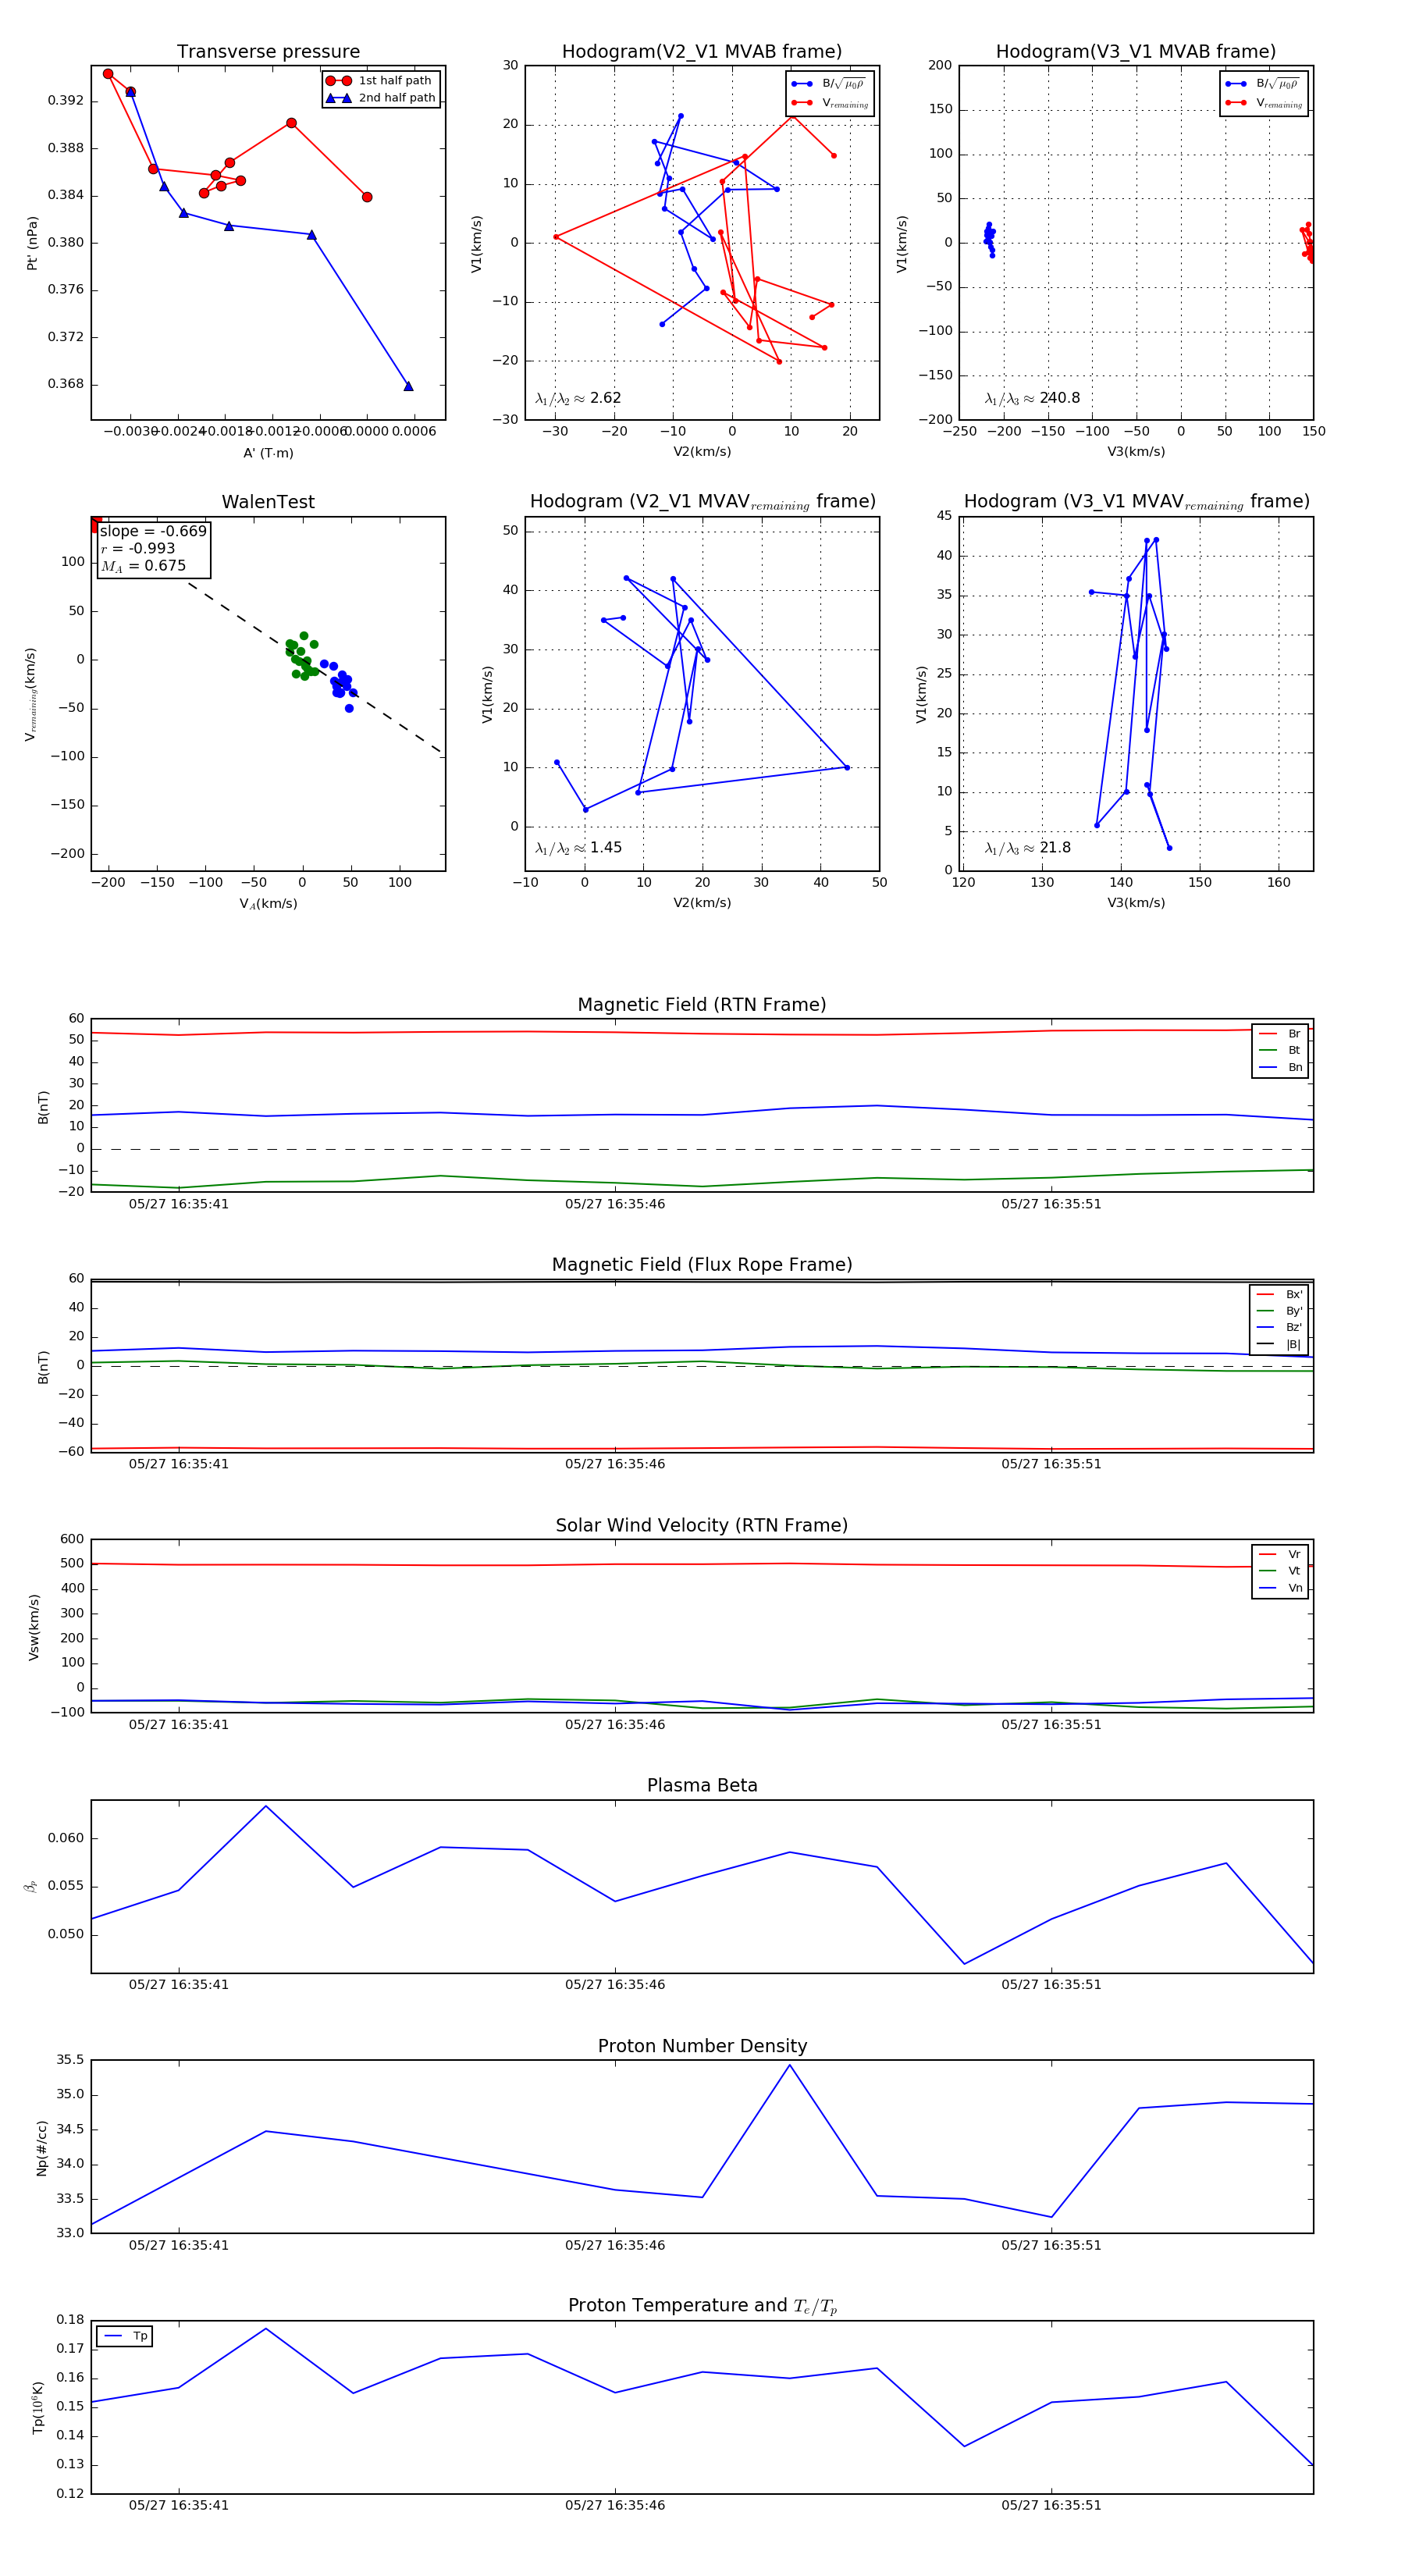Click the V_A(km/s) axis label in WalenTest
The image size is (1405, 2576).
268,904
